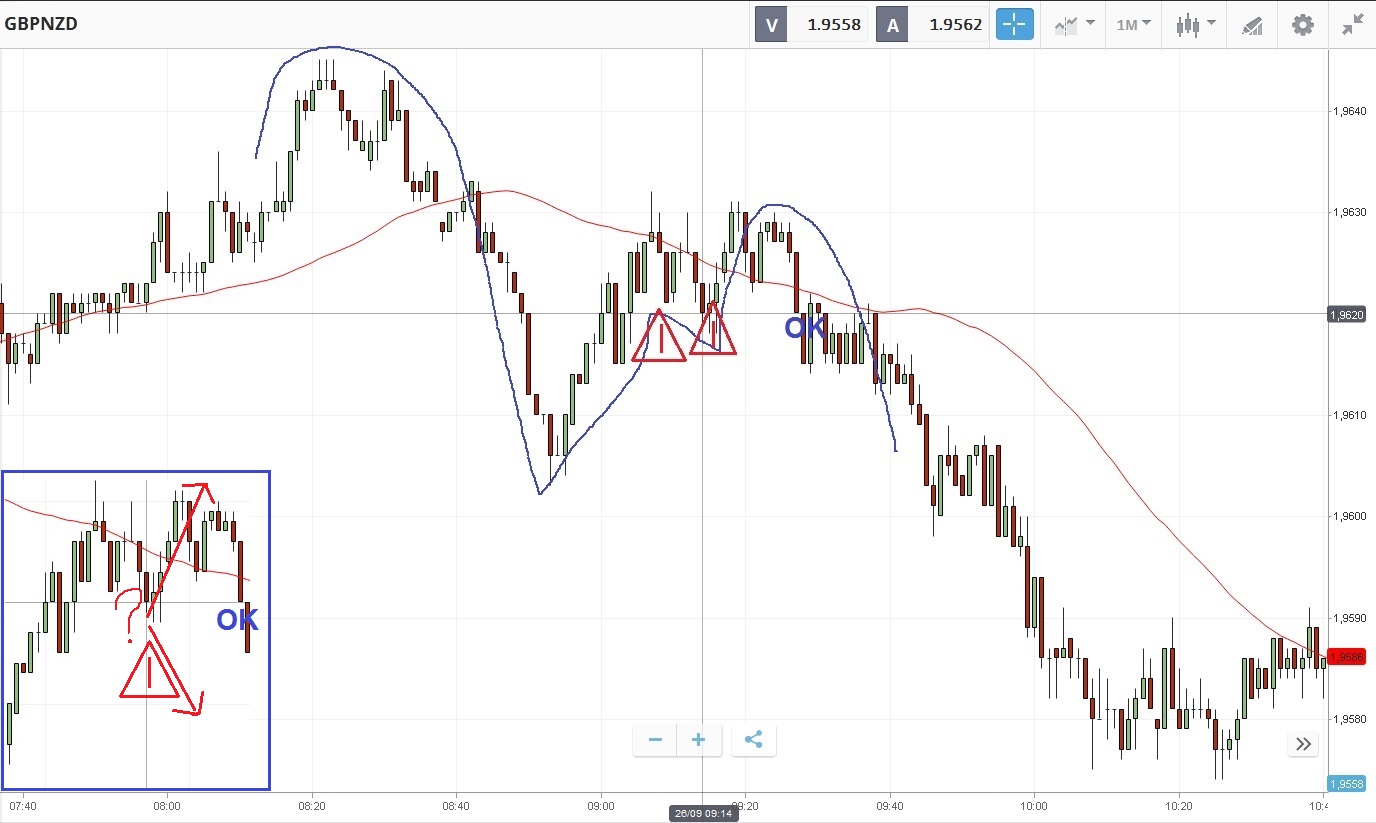
Task: Click the 10:20 time axis label
Action: 1179,806
